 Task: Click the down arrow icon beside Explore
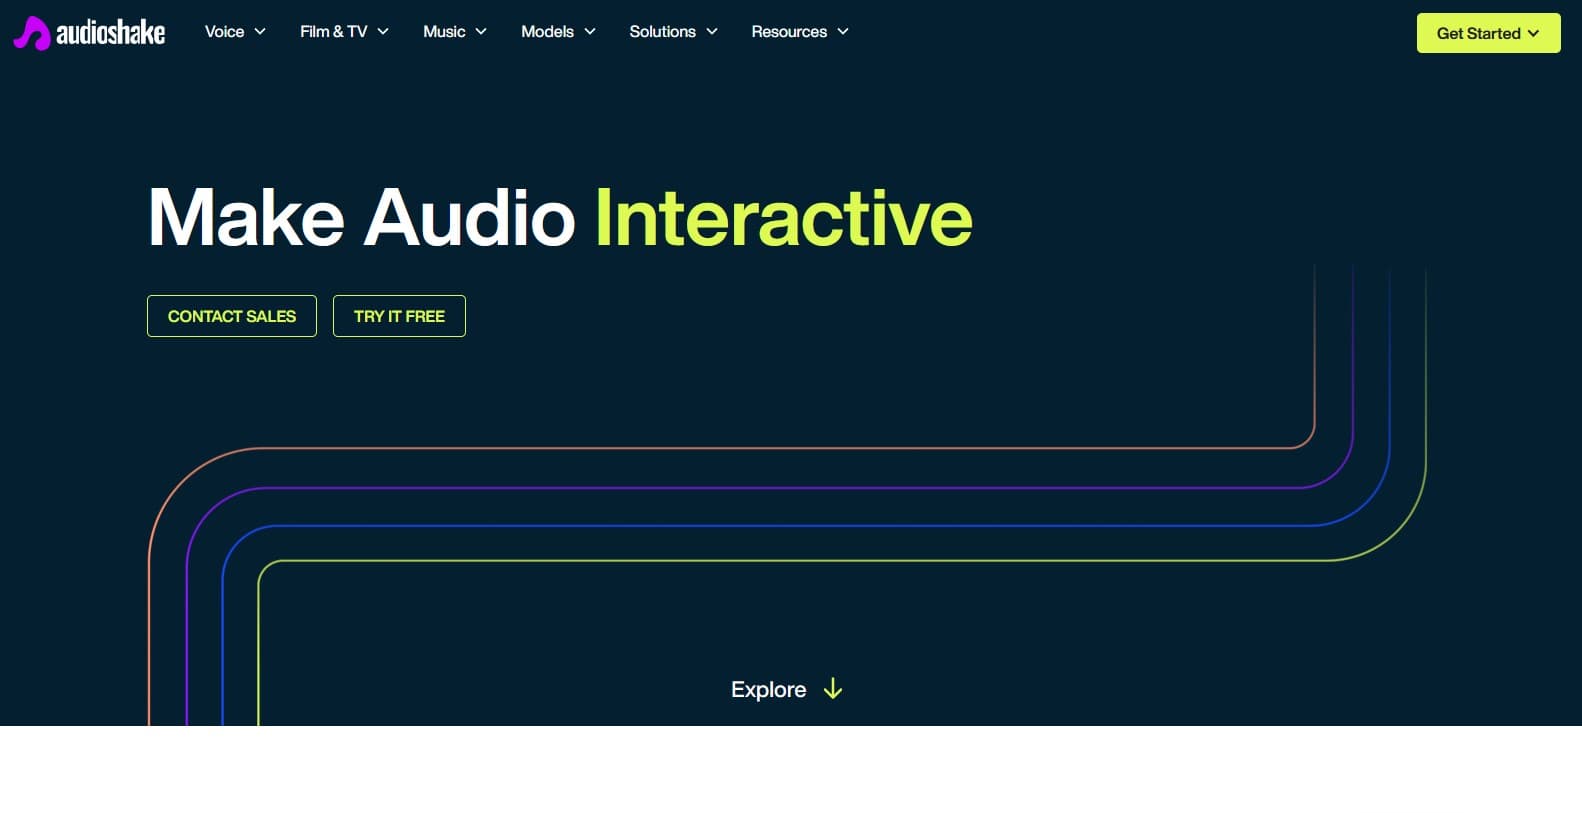point(833,689)
